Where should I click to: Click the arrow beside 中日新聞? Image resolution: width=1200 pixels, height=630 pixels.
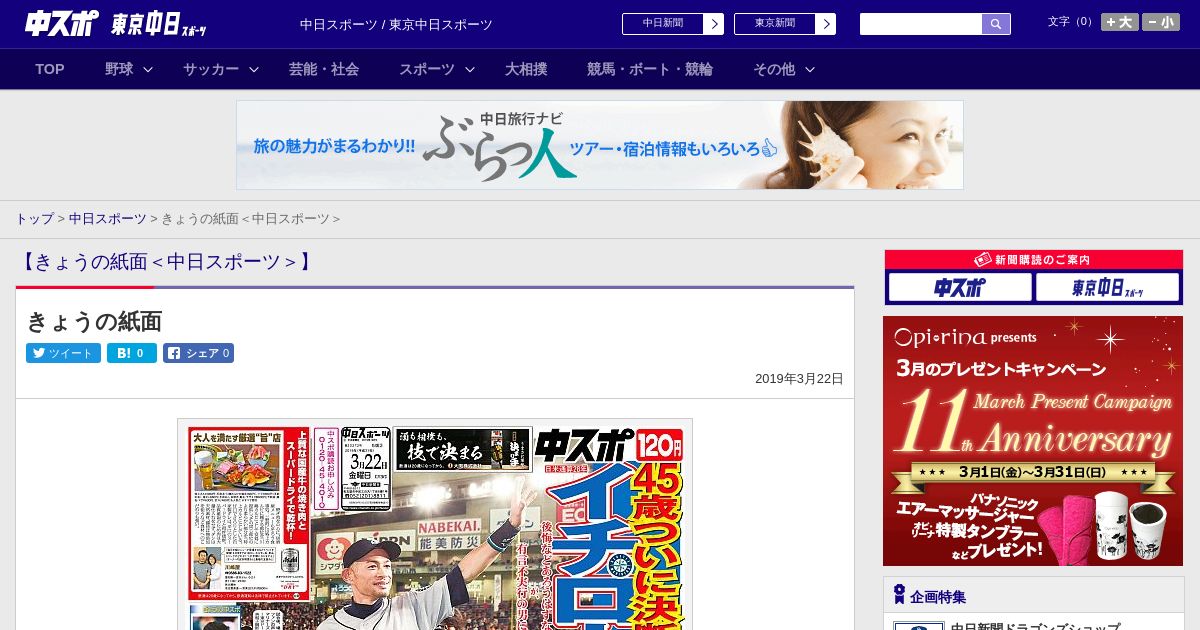(x=713, y=24)
